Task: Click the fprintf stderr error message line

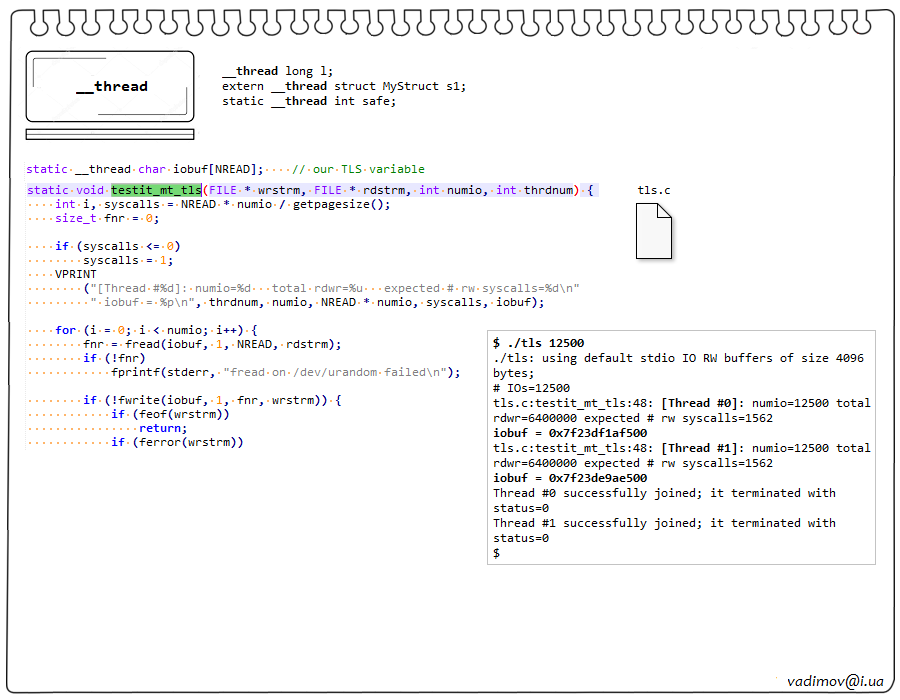Action: [x=285, y=372]
